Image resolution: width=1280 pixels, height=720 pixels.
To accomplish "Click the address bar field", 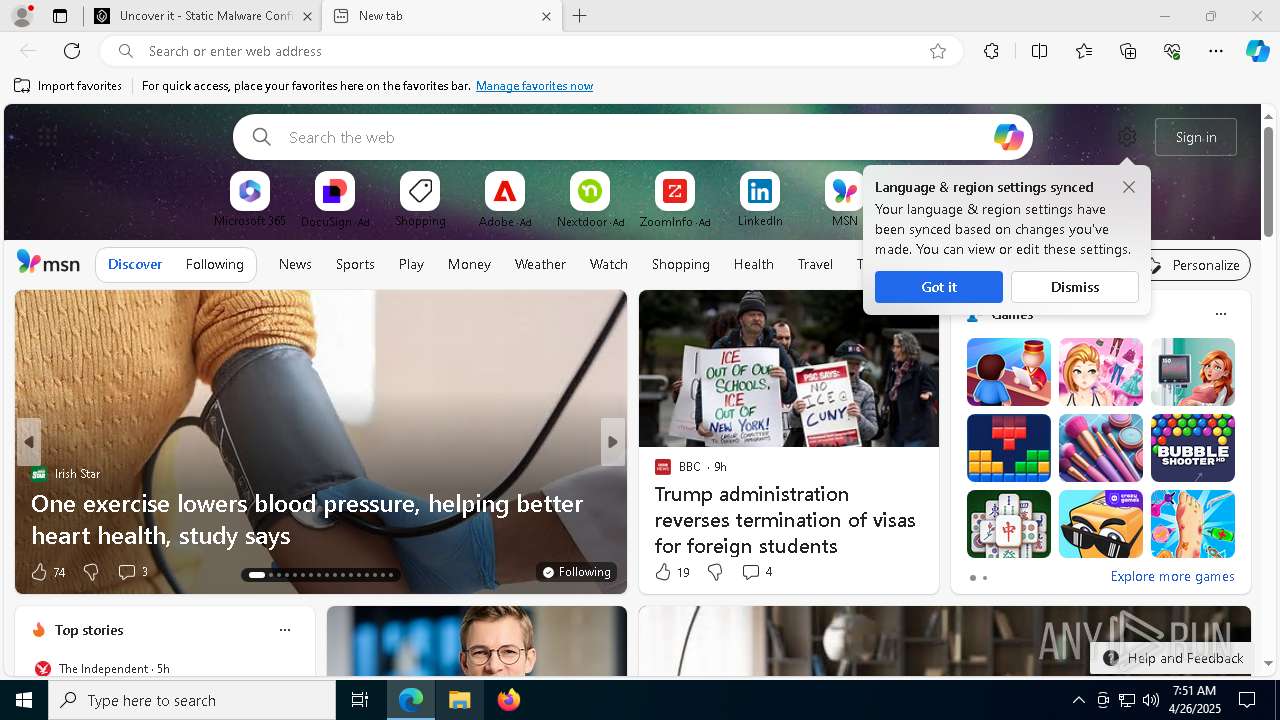I will click(530, 51).
